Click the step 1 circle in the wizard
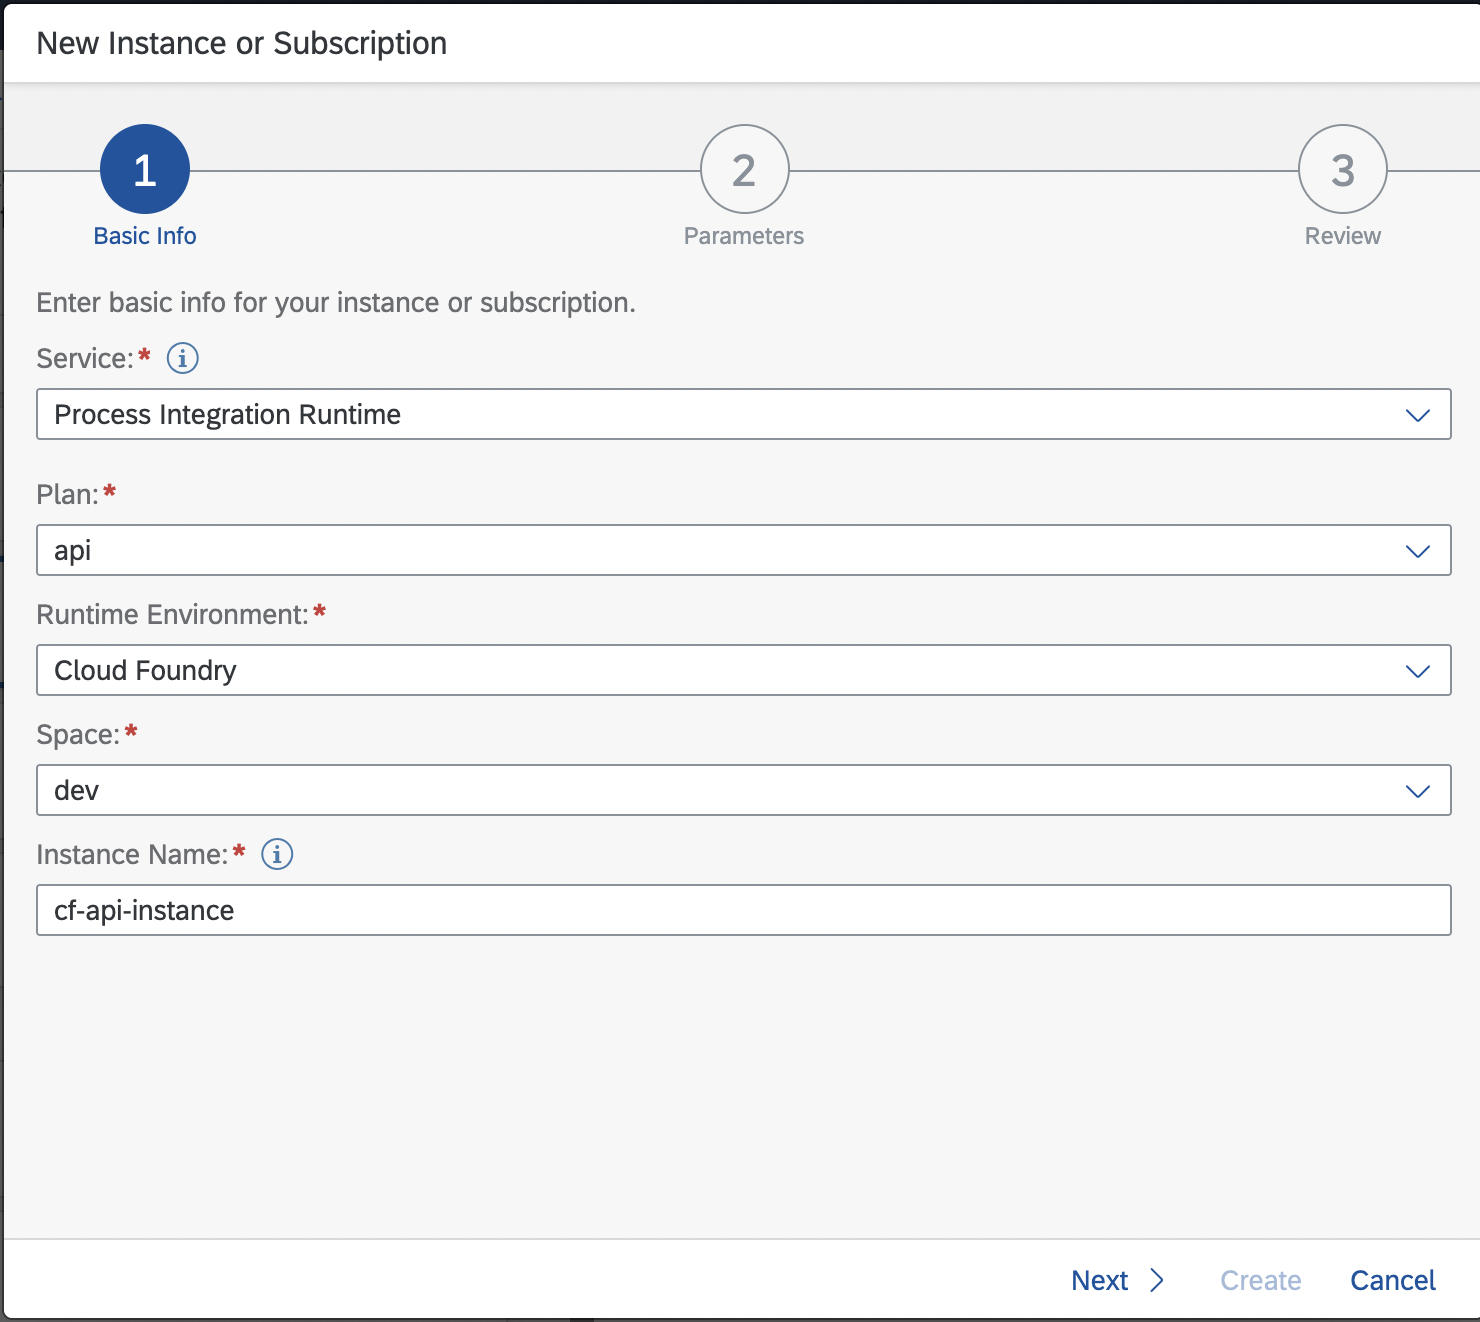 [145, 169]
